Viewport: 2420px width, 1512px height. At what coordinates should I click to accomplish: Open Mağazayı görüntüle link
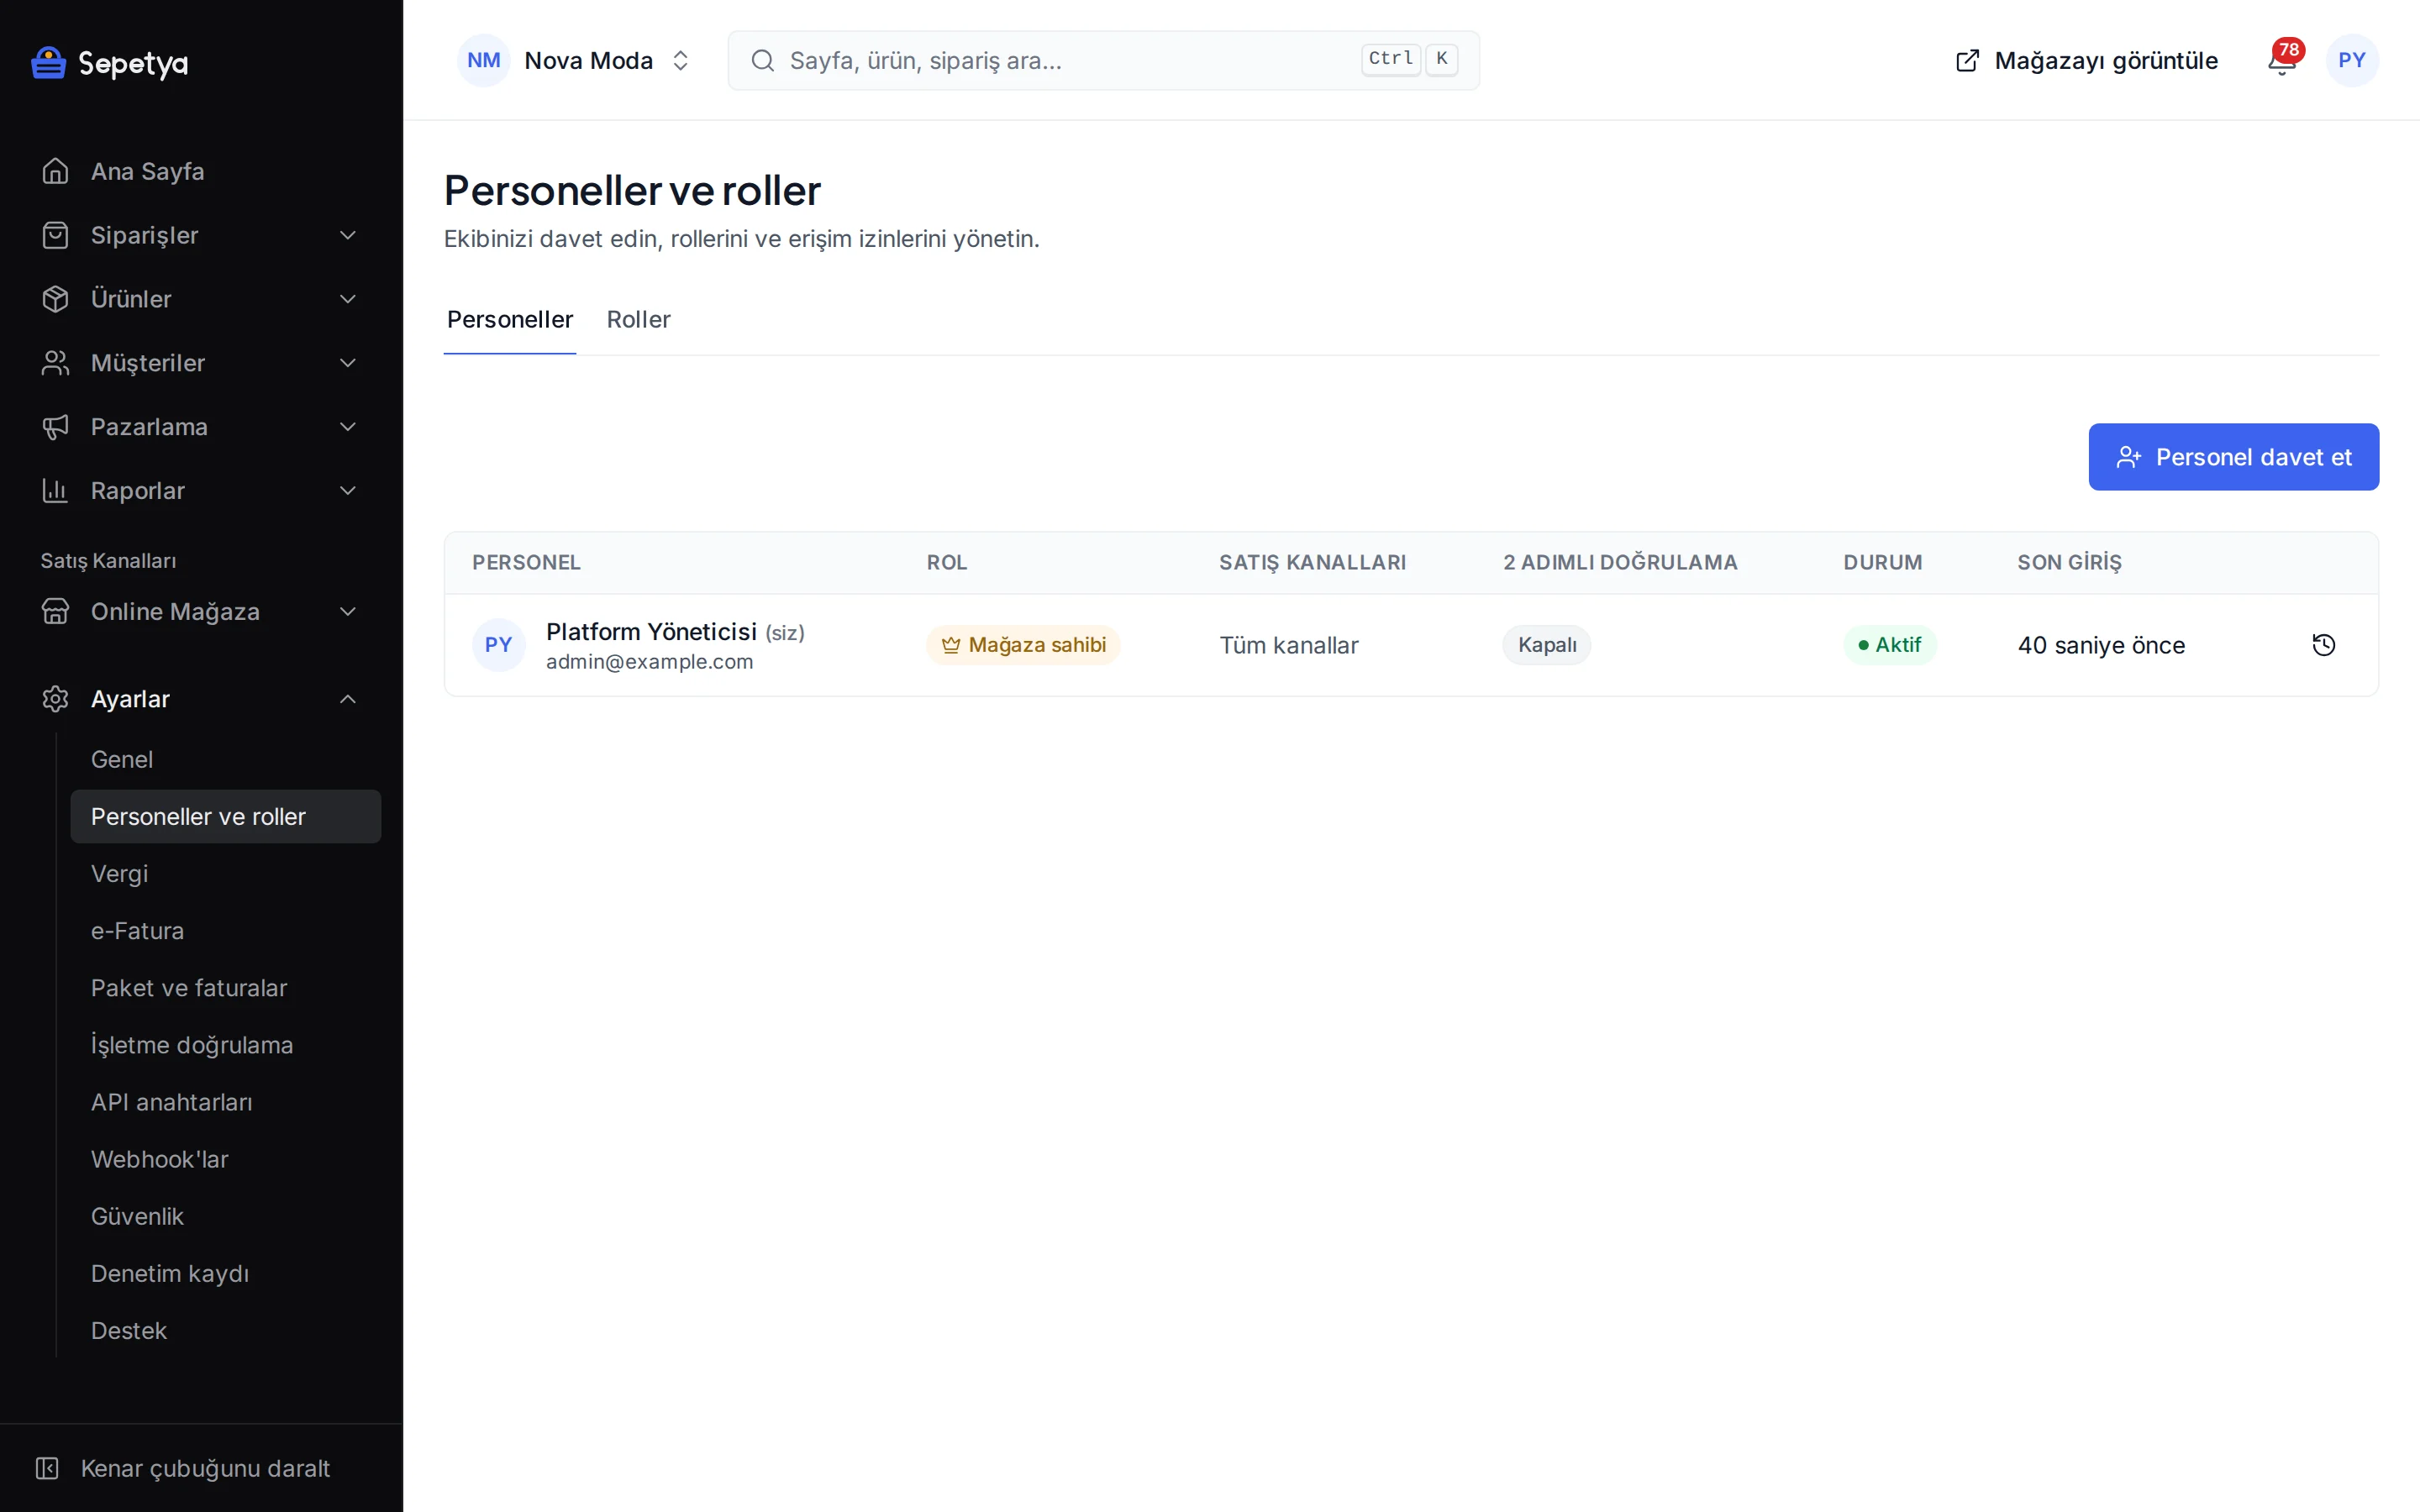pos(2086,61)
